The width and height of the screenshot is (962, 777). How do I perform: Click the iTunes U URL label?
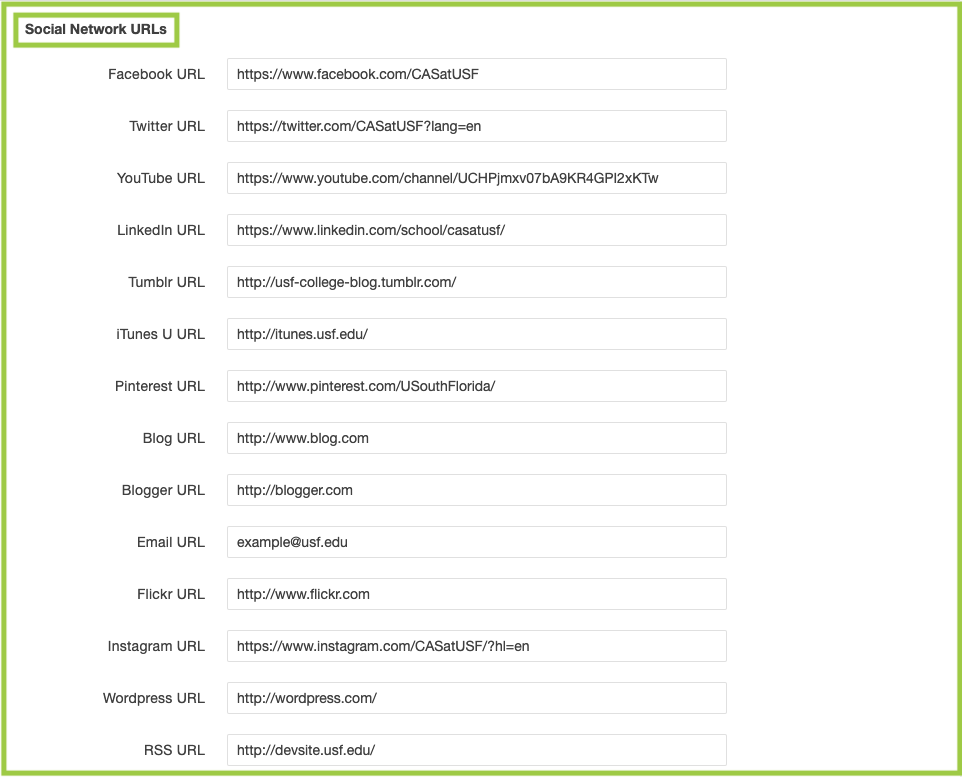(x=160, y=334)
